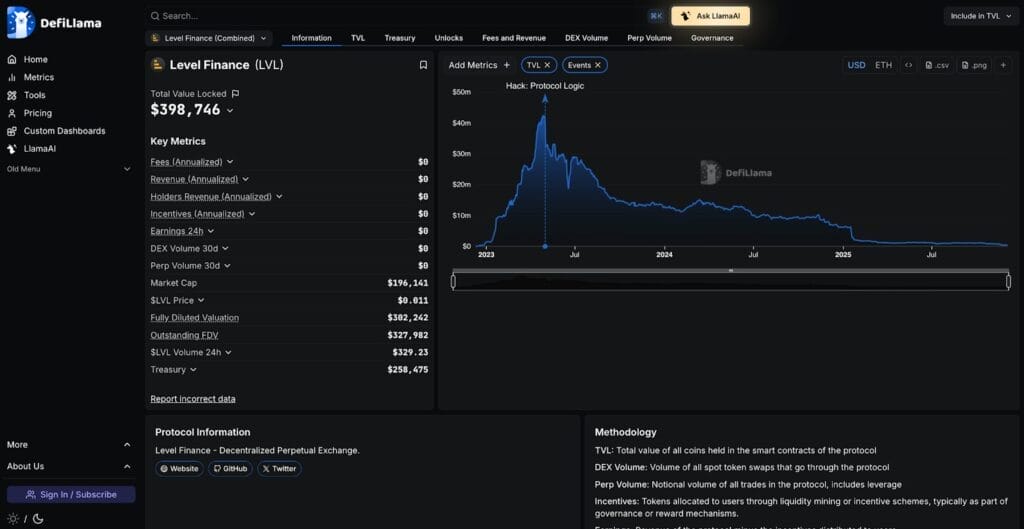The width and height of the screenshot is (1024, 529).
Task: Export chart as .png
Action: 974,65
